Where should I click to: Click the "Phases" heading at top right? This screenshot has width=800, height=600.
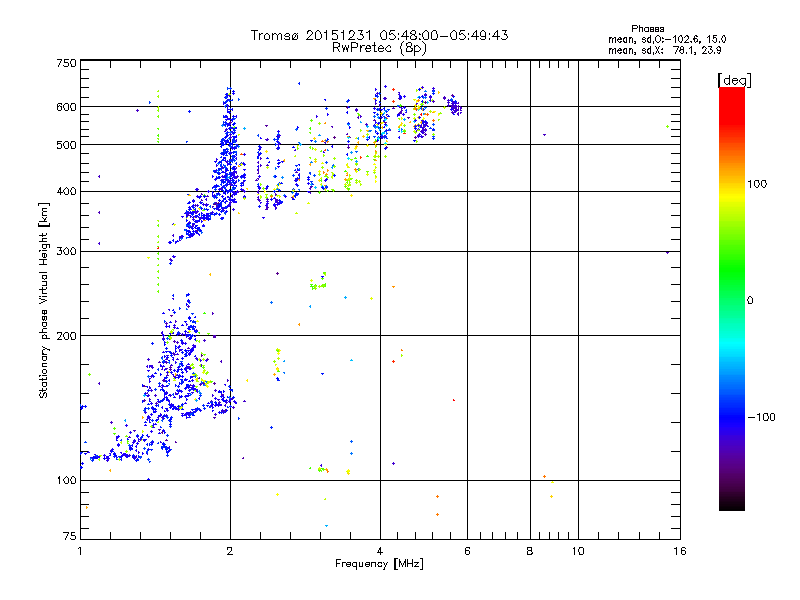(647, 29)
